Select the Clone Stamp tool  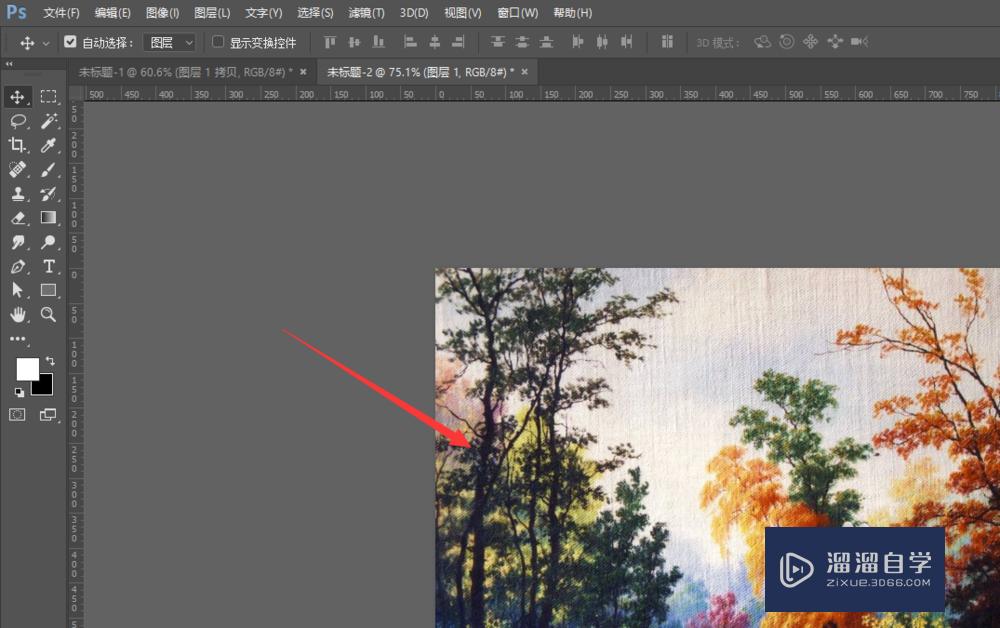[x=17, y=194]
